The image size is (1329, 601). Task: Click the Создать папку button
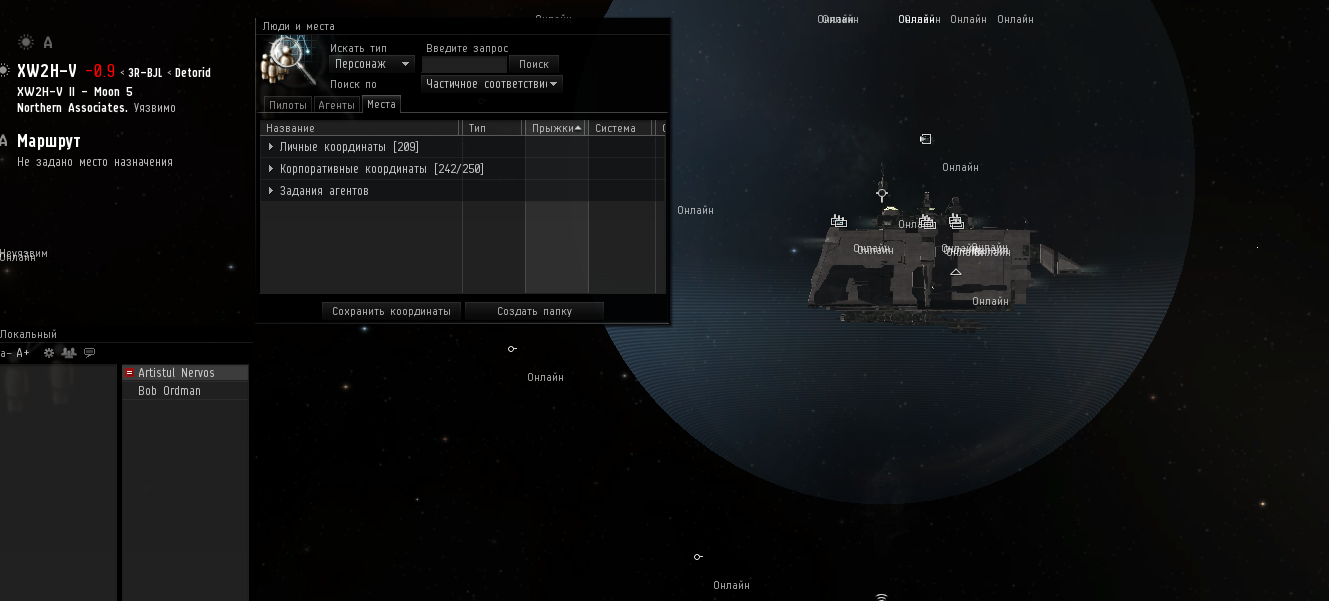pyautogui.click(x=535, y=311)
